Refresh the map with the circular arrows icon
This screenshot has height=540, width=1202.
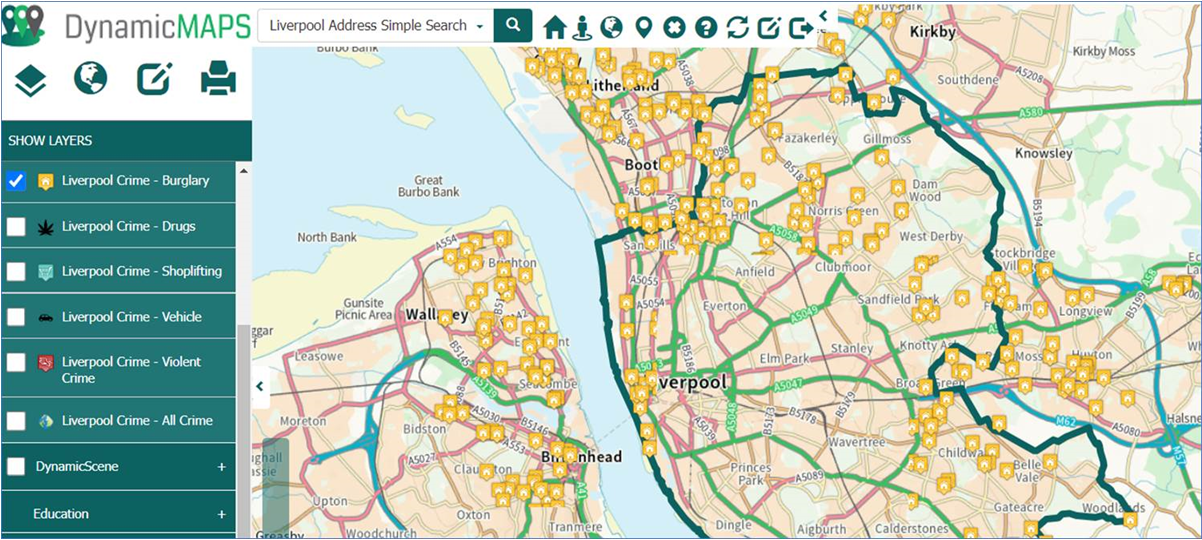click(737, 27)
